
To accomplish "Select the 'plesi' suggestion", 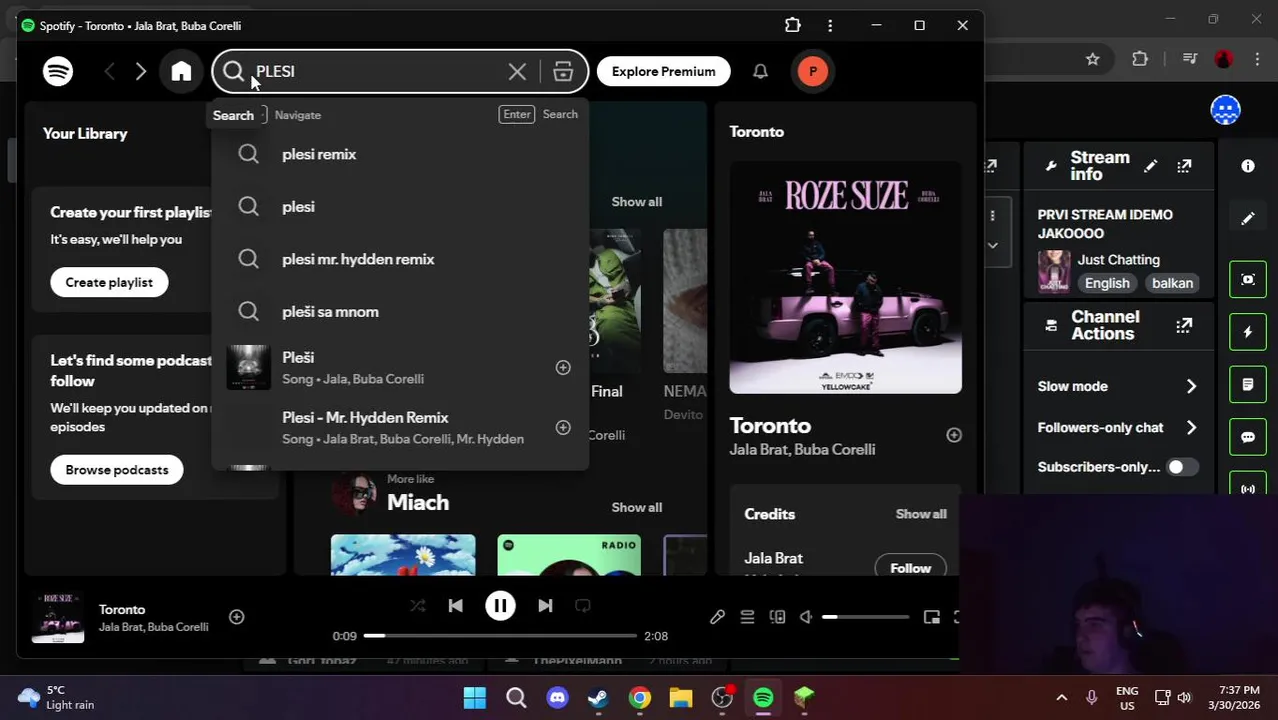I will (x=400, y=206).
